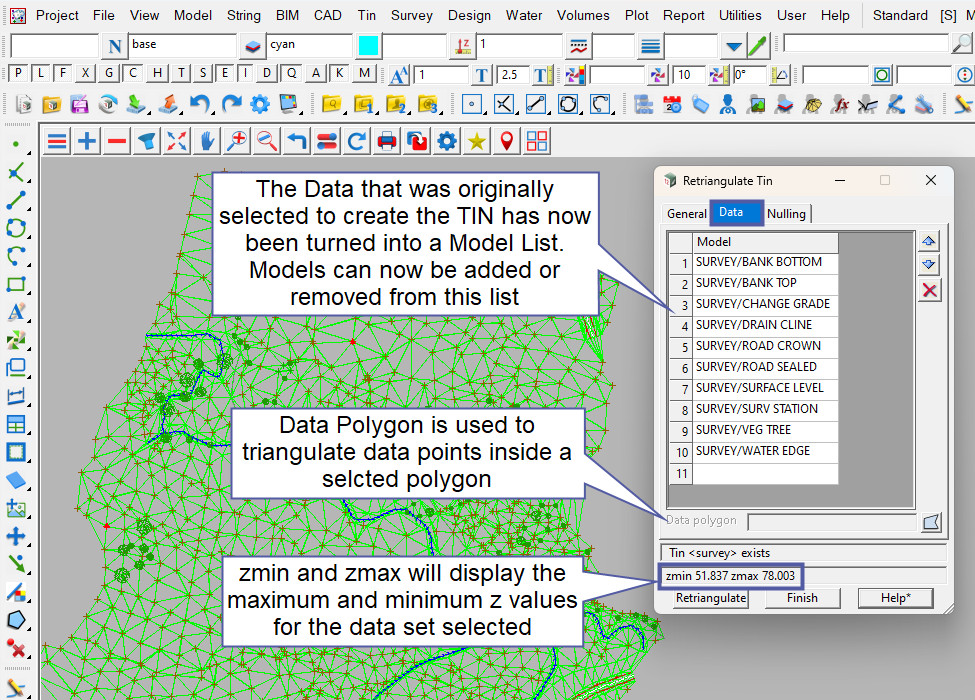The image size is (975, 700).
Task: Click the red location pin icon
Action: pos(507,141)
